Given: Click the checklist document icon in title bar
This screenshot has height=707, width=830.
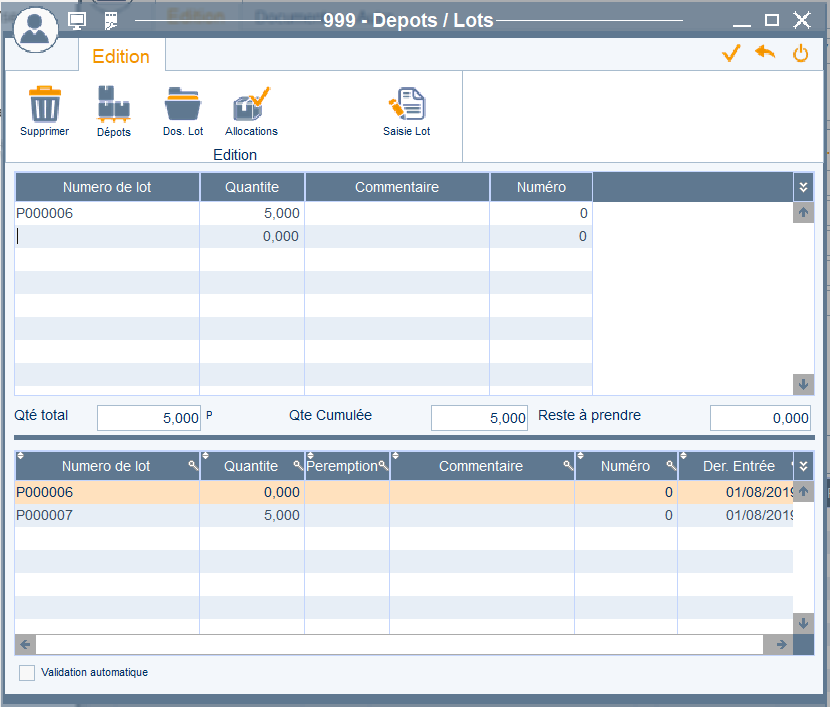Looking at the screenshot, I should pos(111,21).
